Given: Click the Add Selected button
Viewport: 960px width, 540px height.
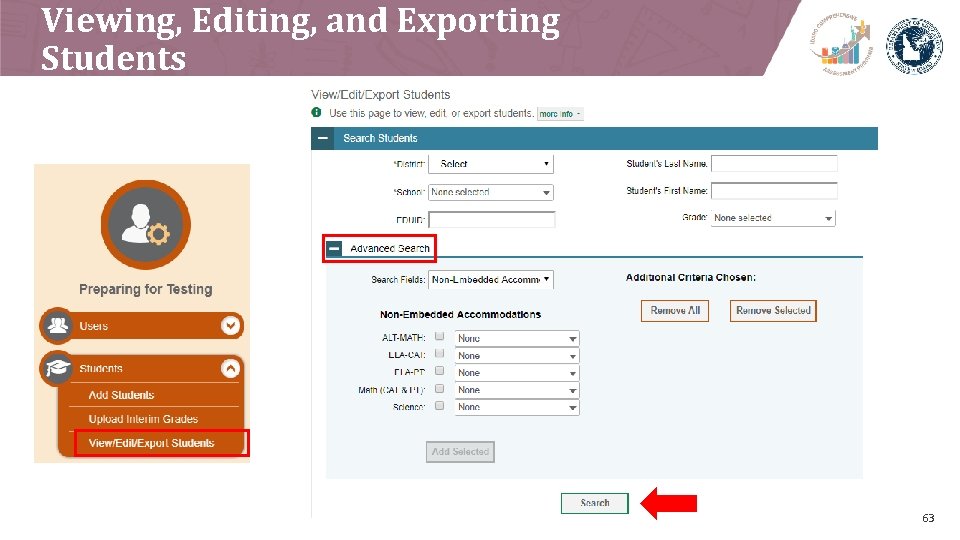Looking at the screenshot, I should [x=460, y=452].
